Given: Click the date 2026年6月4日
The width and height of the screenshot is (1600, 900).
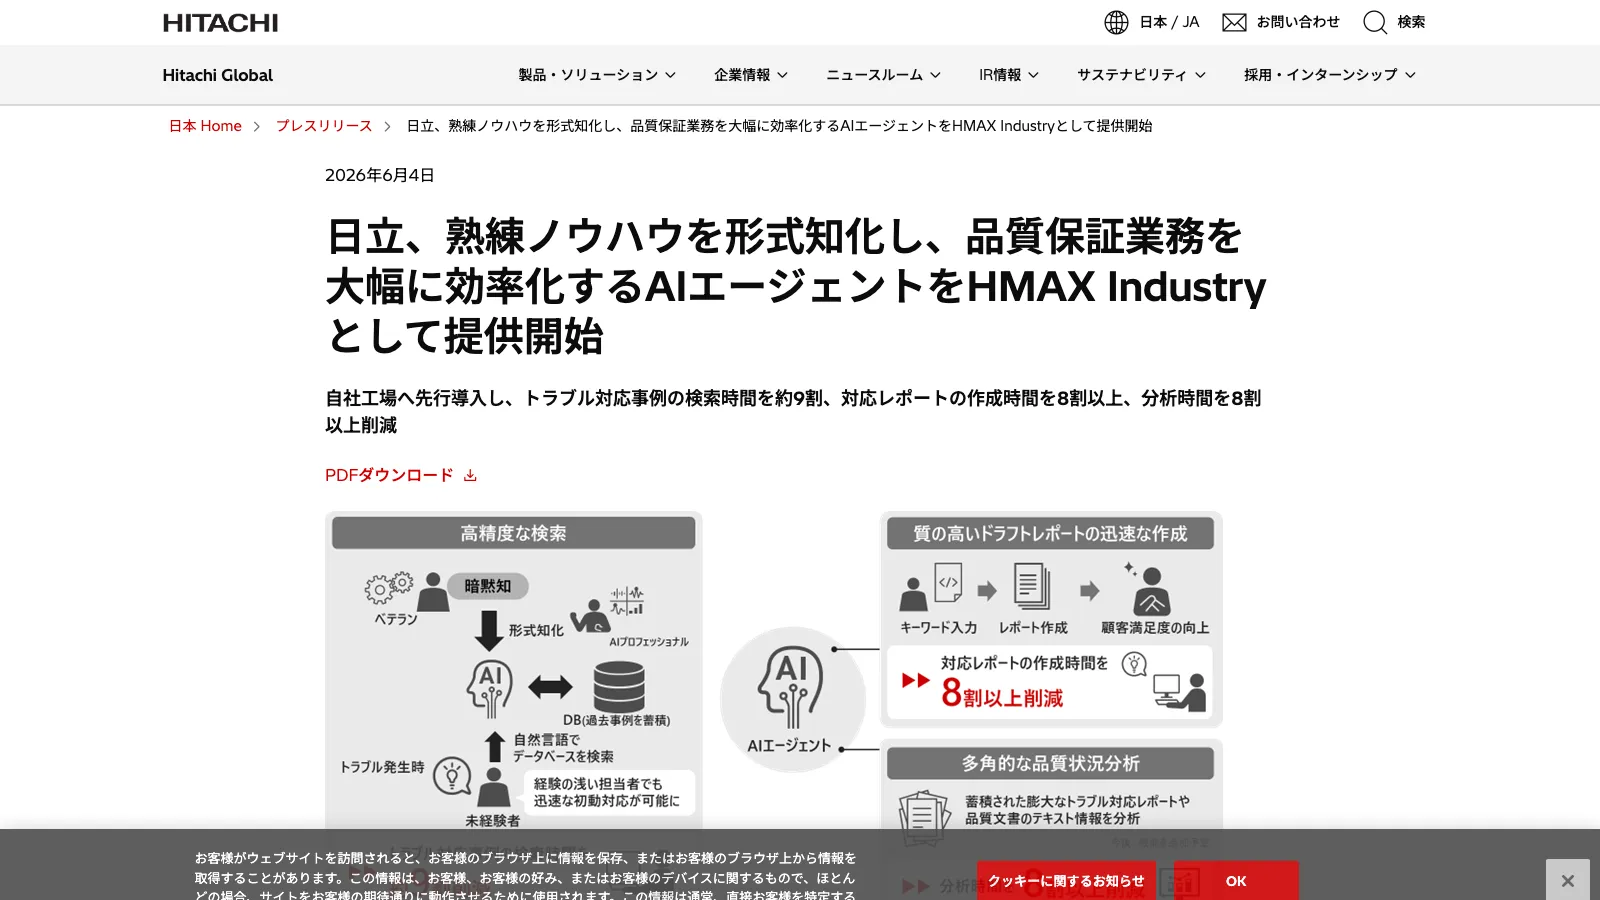Looking at the screenshot, I should point(380,175).
